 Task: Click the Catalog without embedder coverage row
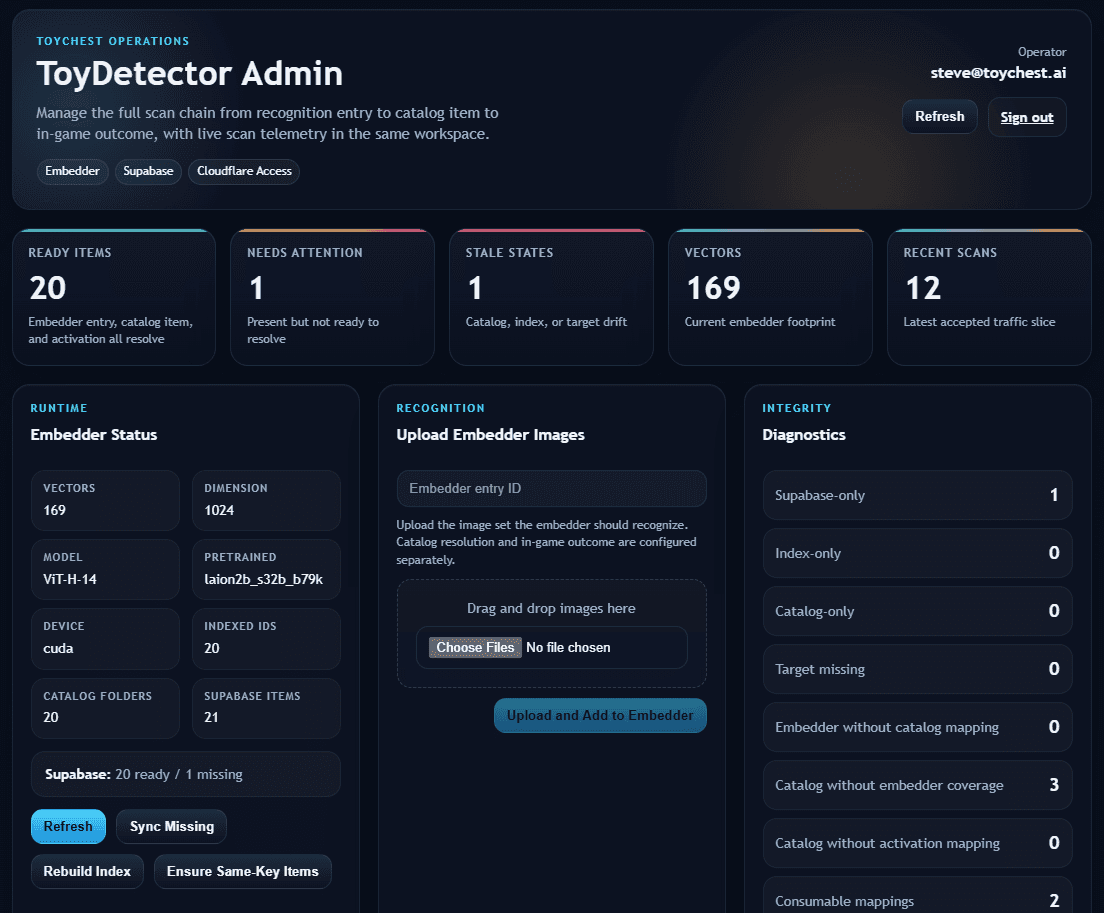917,785
